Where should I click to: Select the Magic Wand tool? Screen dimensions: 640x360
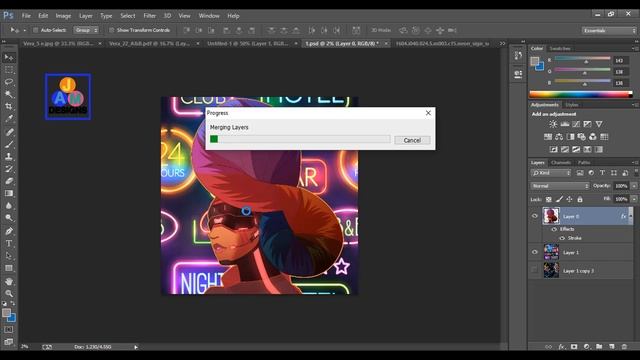9,94
